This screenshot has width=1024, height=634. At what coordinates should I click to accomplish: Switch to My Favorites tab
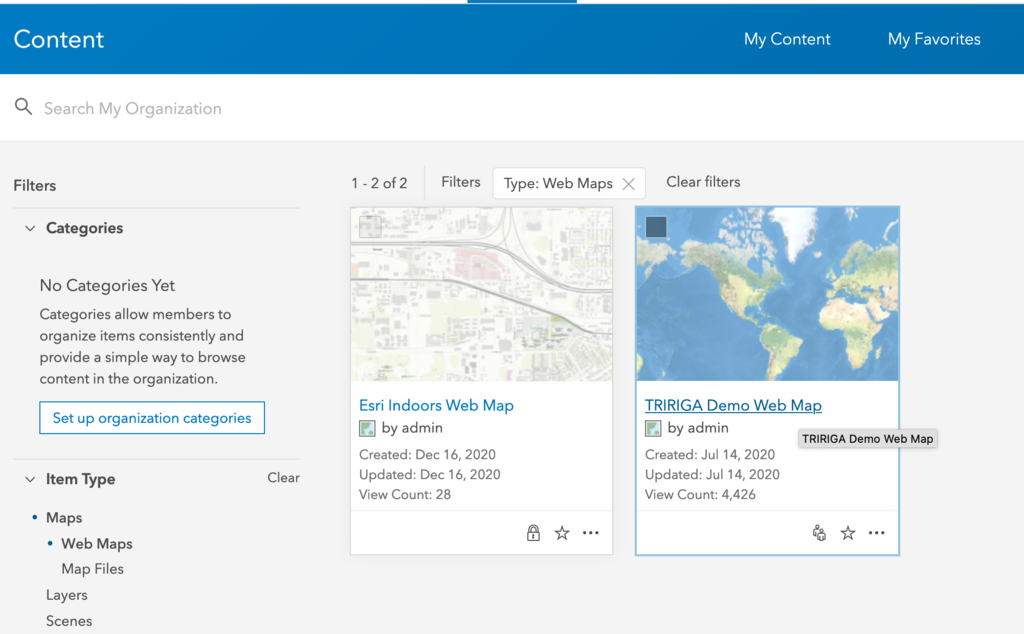click(x=934, y=39)
